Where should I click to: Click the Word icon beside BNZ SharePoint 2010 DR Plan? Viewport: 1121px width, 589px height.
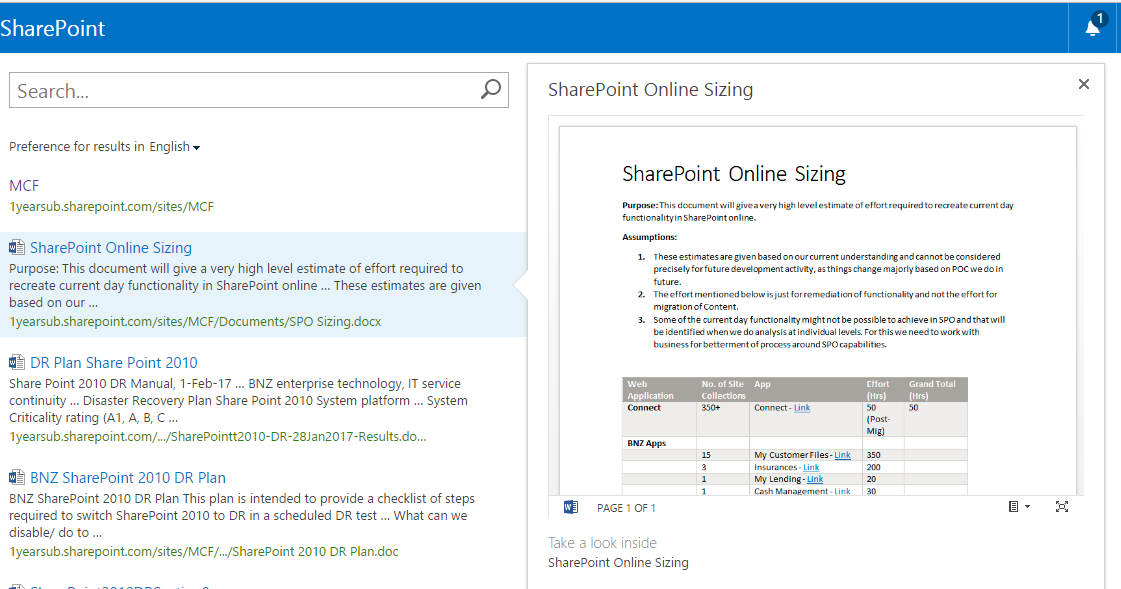[x=15, y=477]
